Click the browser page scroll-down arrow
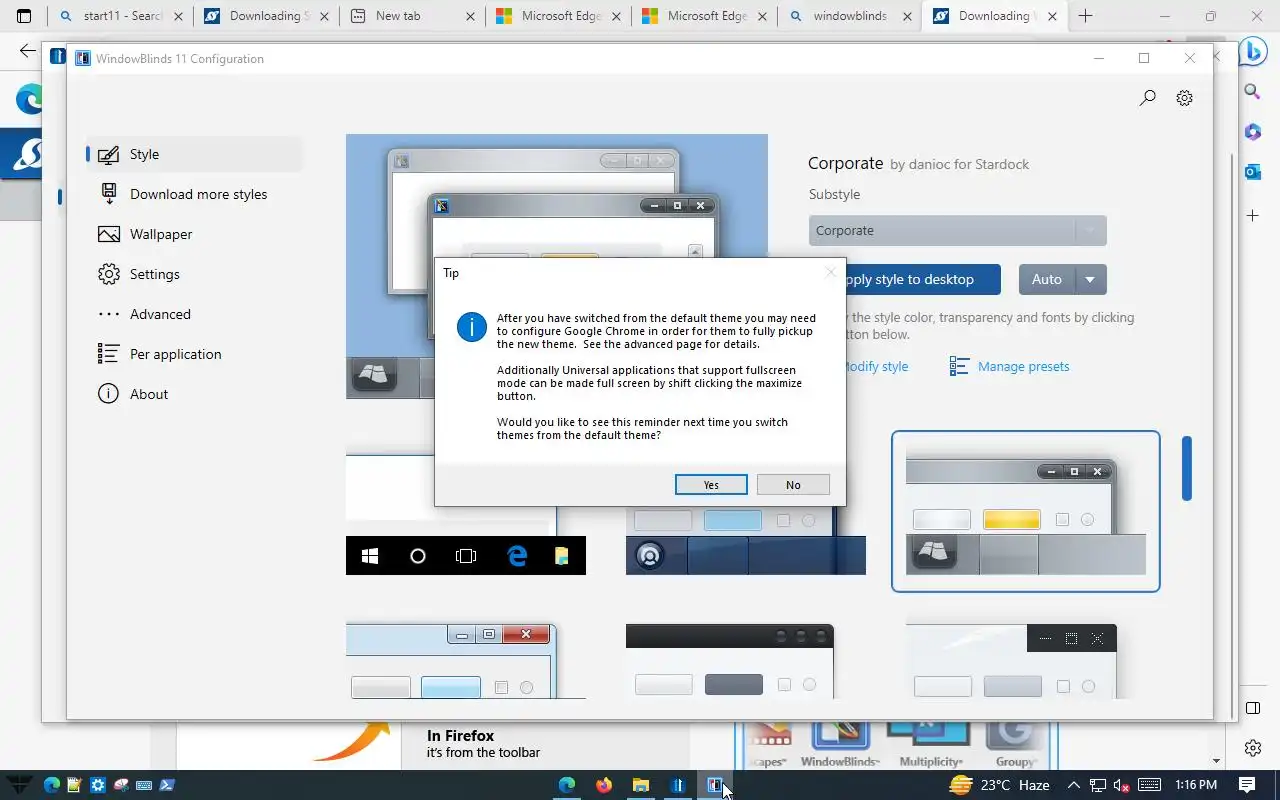The height and width of the screenshot is (800, 1280). (x=1216, y=762)
